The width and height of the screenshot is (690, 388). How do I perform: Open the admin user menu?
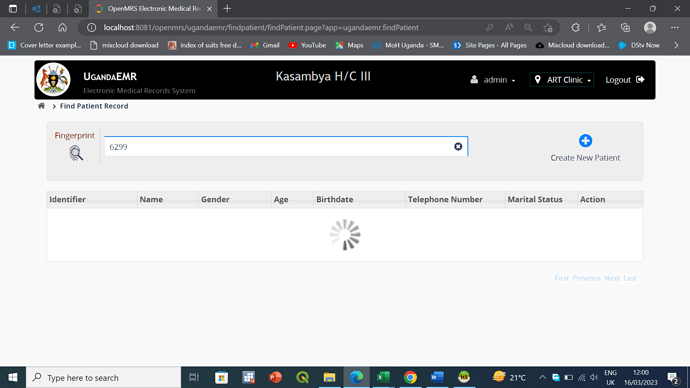(x=493, y=80)
